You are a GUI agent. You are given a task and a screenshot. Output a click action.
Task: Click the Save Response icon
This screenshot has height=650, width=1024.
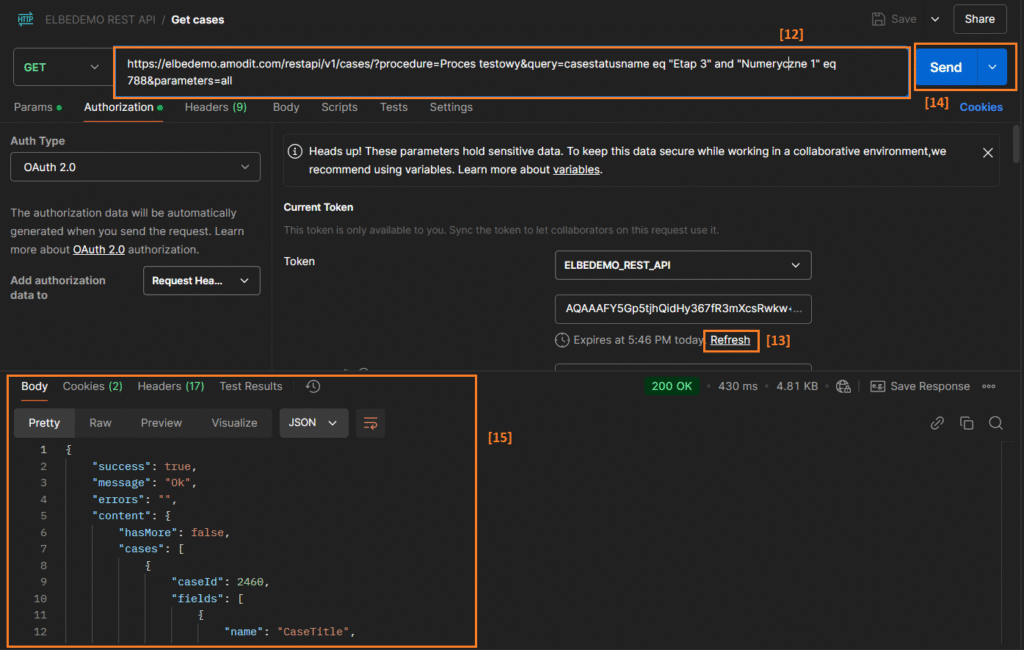pyautogui.click(x=878, y=387)
